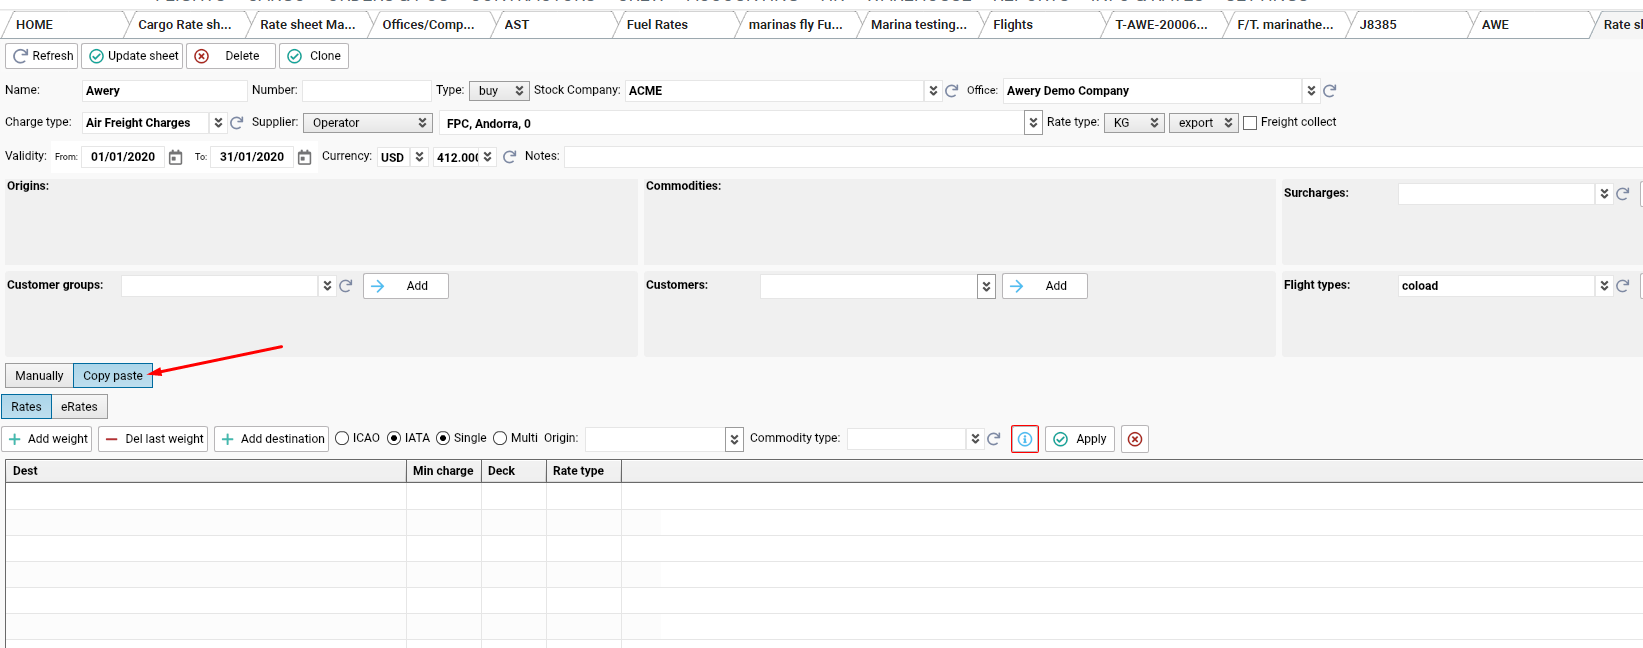This screenshot has height=648, width=1643.
Task: Select the ICAO radio option
Action: 343,438
